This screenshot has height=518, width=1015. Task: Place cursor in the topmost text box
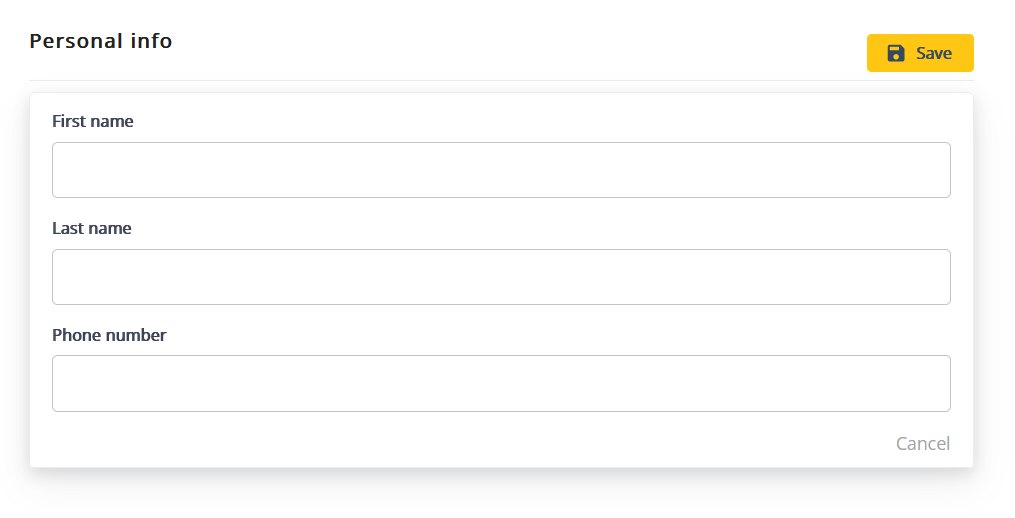pos(501,170)
